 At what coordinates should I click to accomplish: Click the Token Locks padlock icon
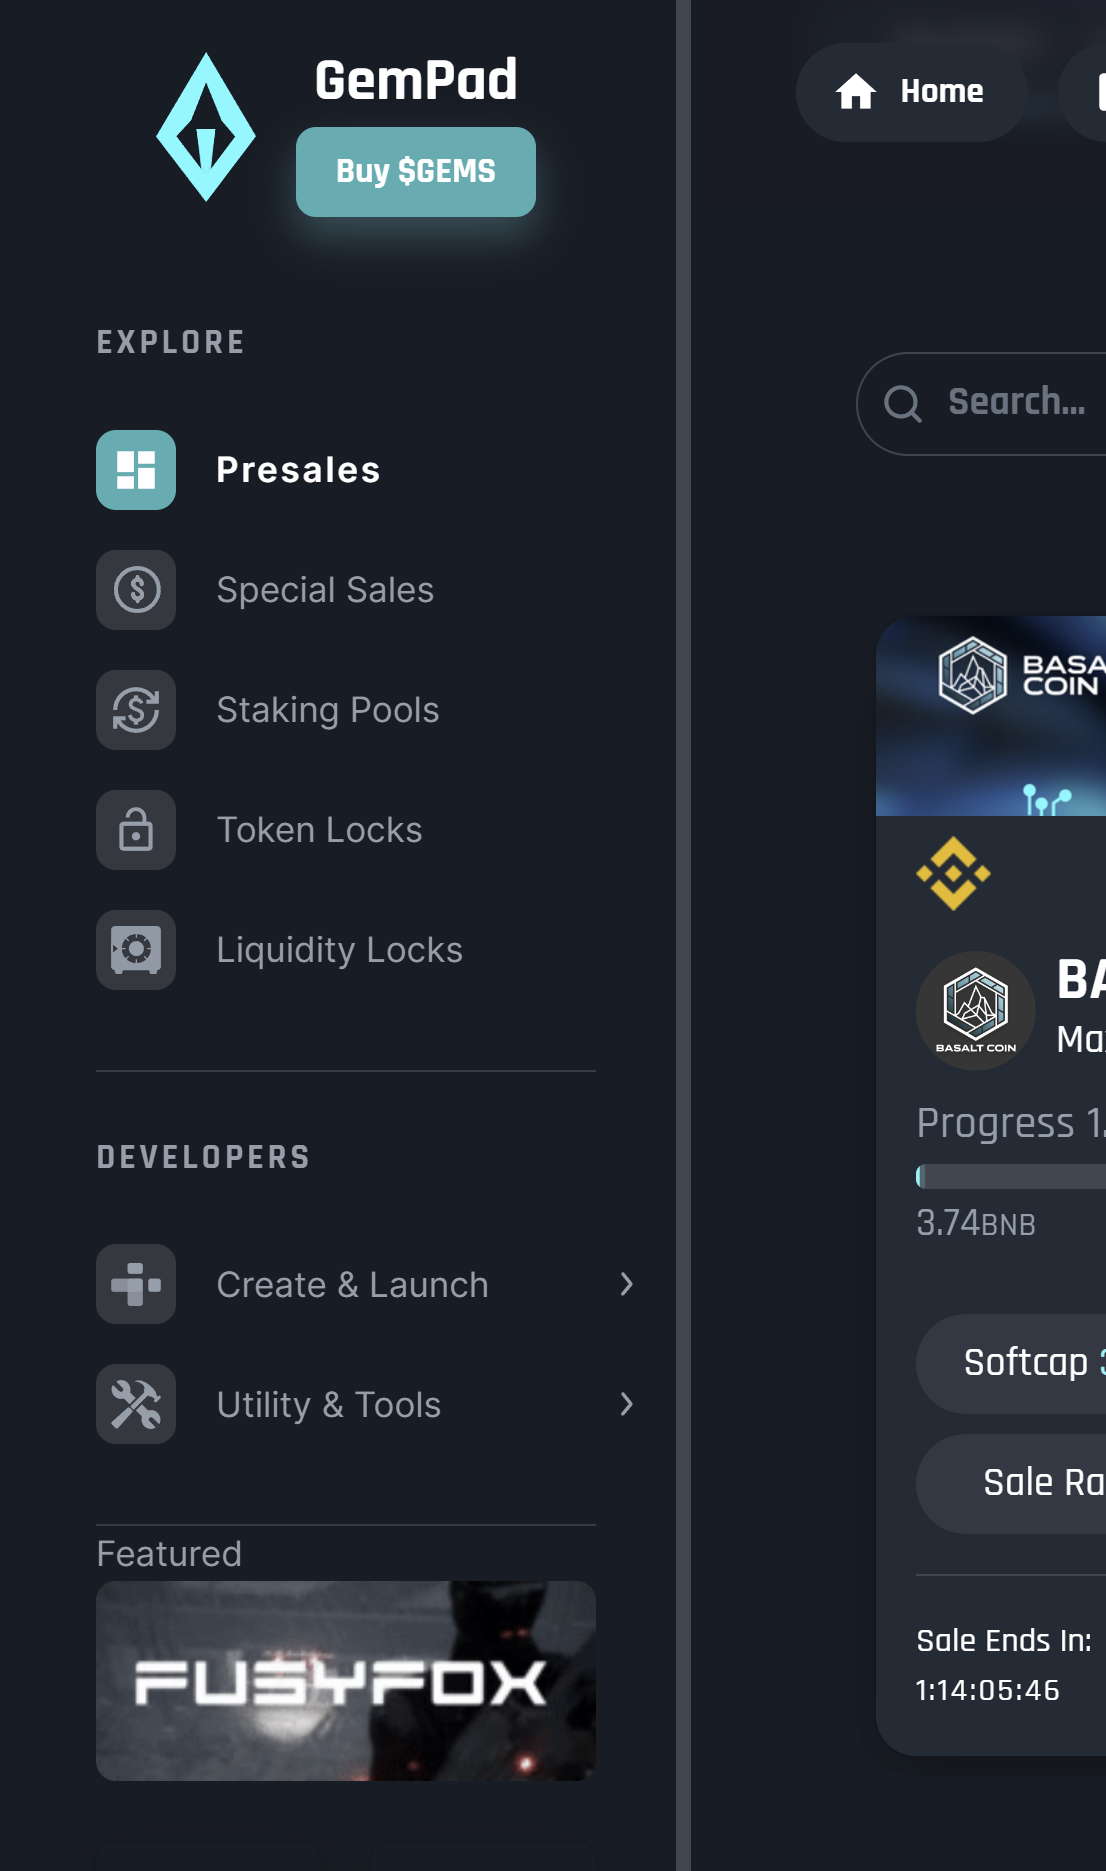coord(136,830)
